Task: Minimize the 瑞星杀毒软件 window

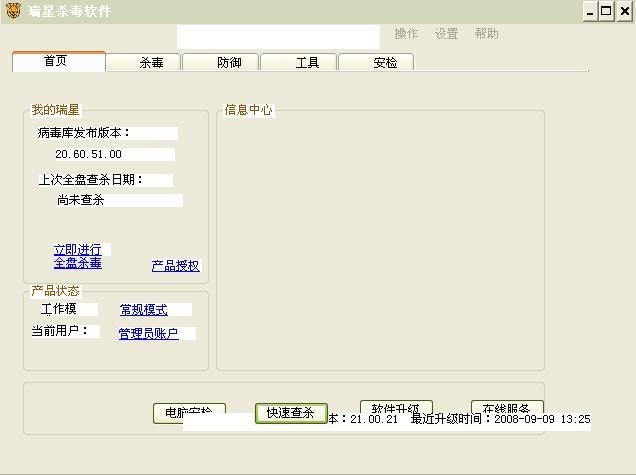Action: 591,11
